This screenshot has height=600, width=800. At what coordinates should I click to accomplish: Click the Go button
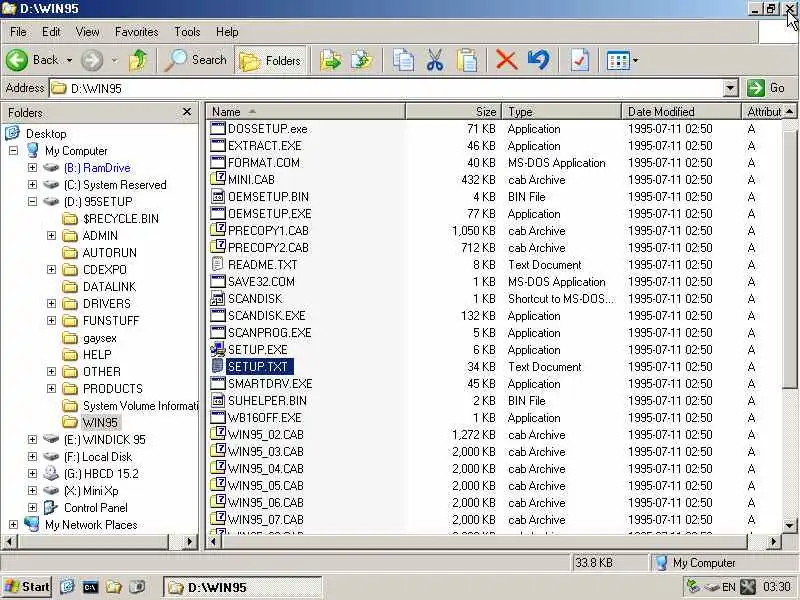(766, 88)
